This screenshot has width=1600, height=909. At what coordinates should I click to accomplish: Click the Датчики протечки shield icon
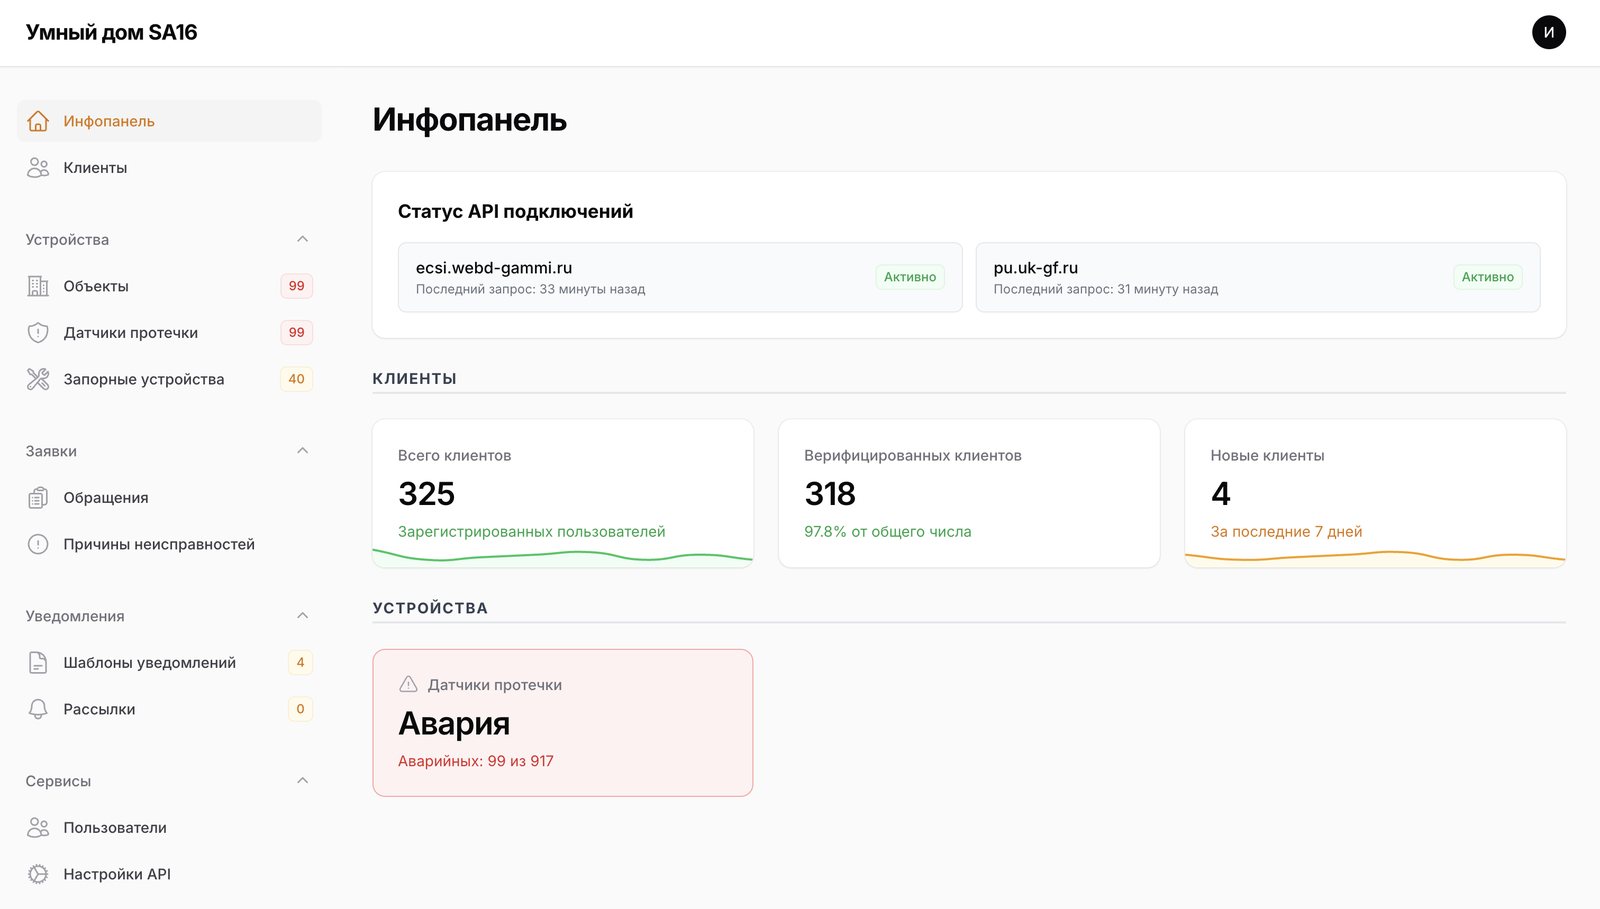(x=38, y=333)
